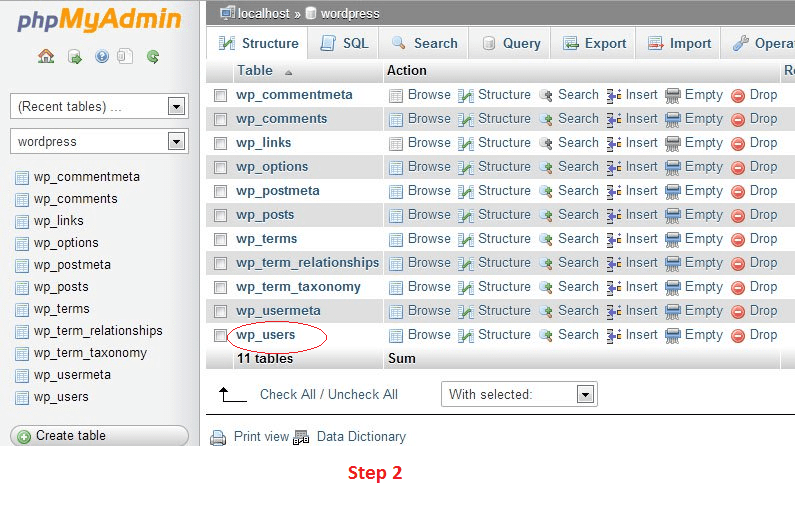Switch to the Import tab
This screenshot has height=505, width=795.
(x=679, y=44)
